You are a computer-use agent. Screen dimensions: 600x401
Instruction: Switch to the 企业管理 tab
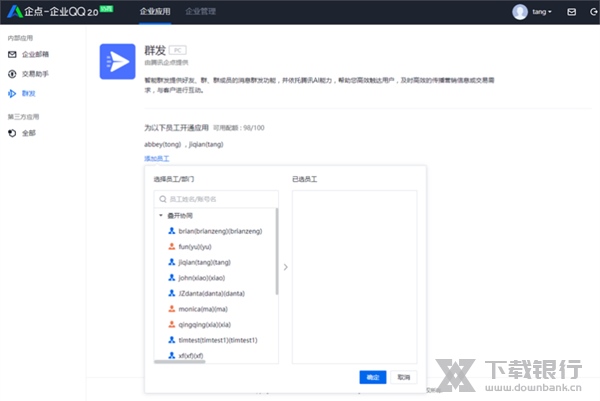[x=201, y=11]
